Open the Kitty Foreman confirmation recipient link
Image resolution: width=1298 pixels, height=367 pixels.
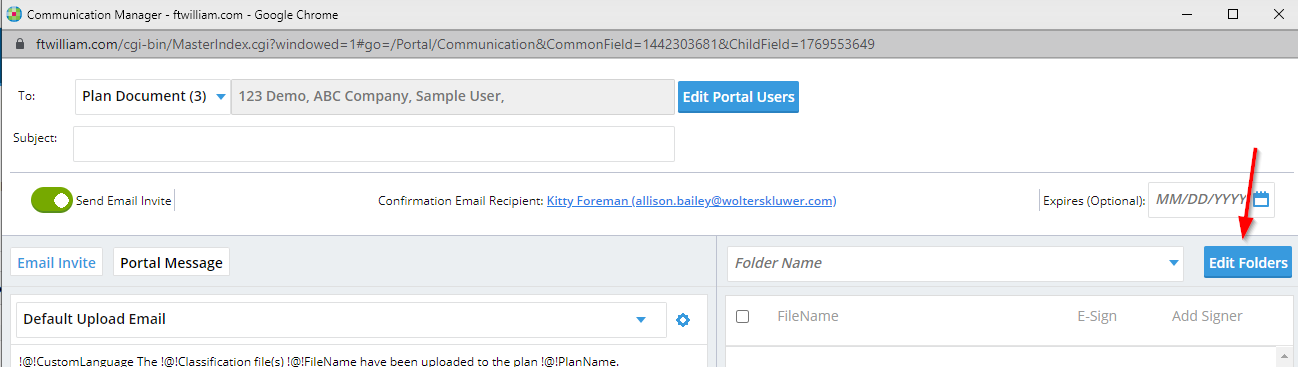coord(691,201)
